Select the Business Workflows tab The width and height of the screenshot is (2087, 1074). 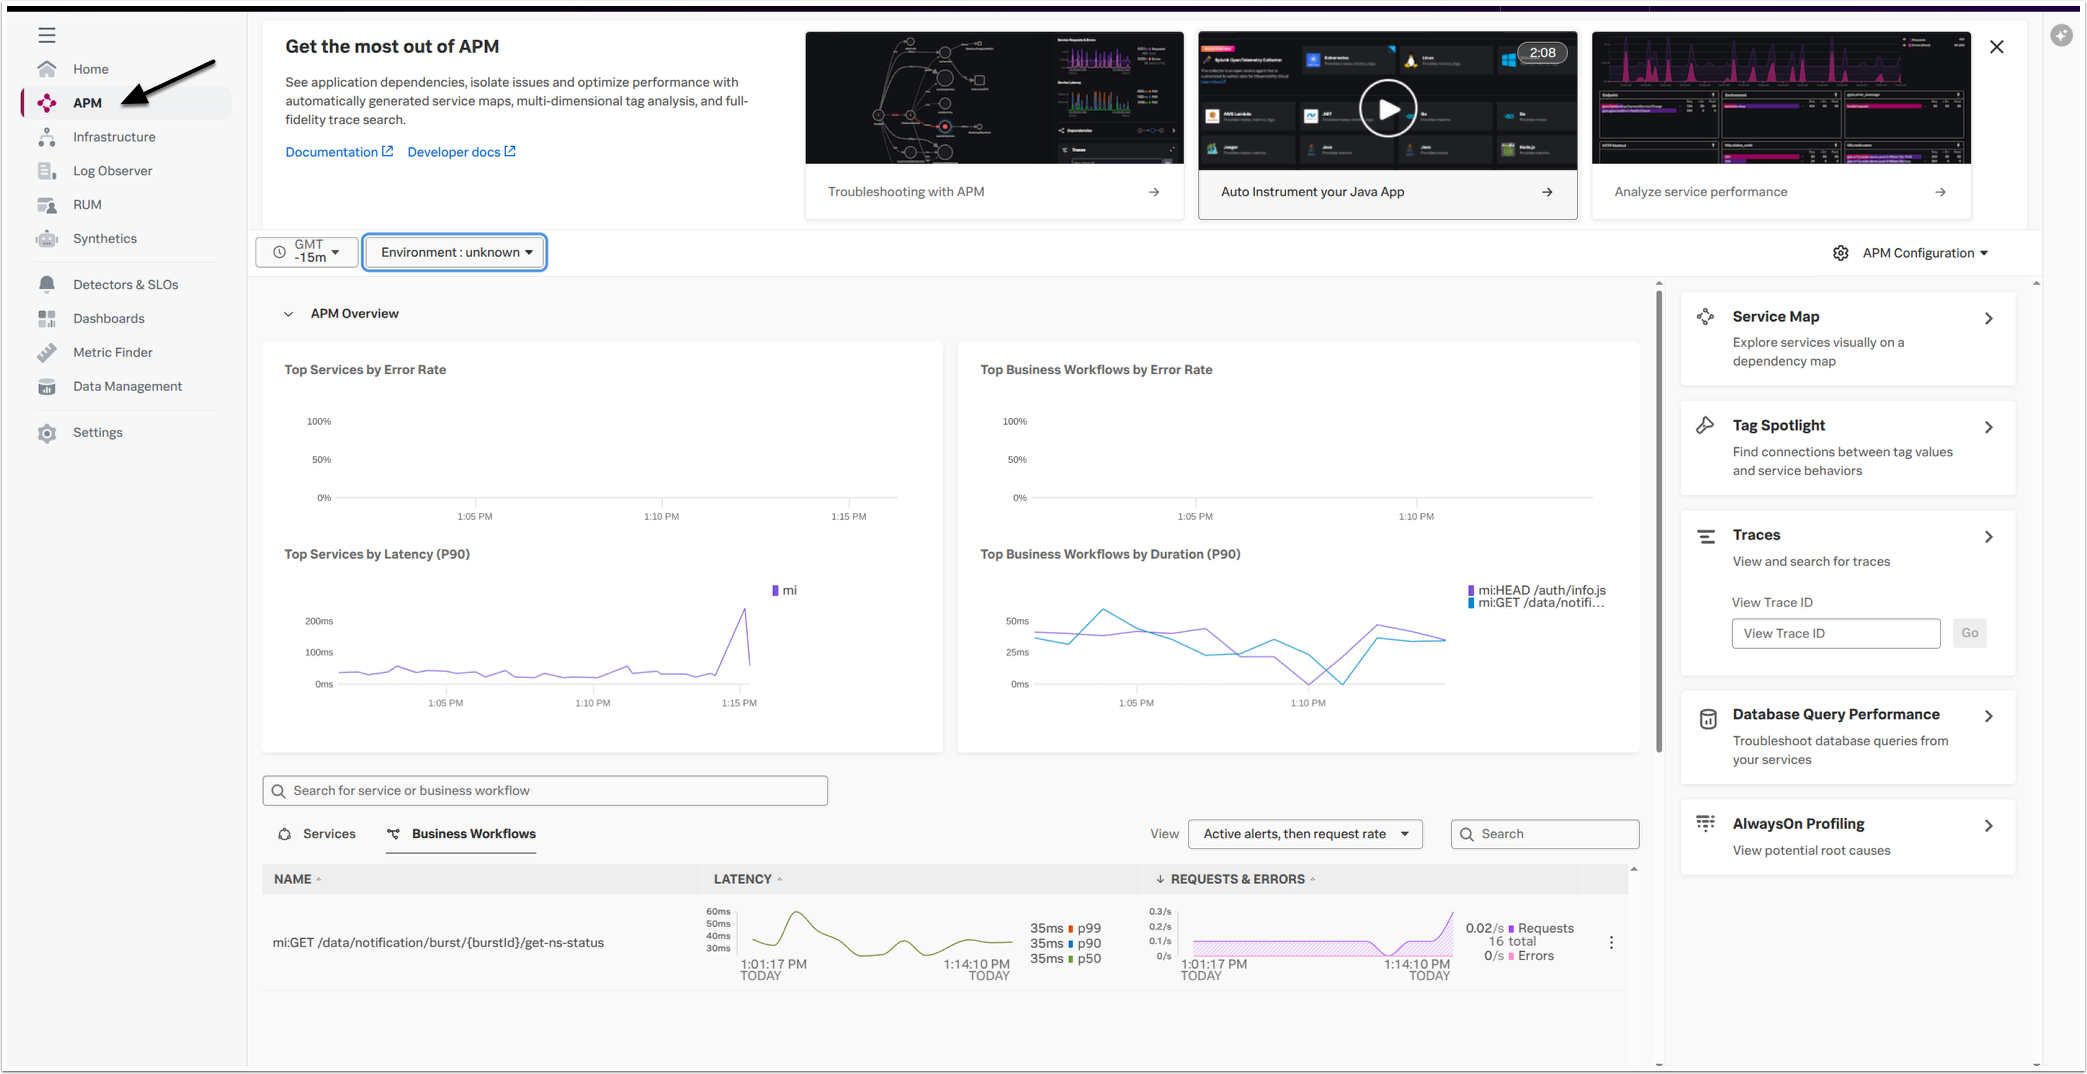[462, 834]
